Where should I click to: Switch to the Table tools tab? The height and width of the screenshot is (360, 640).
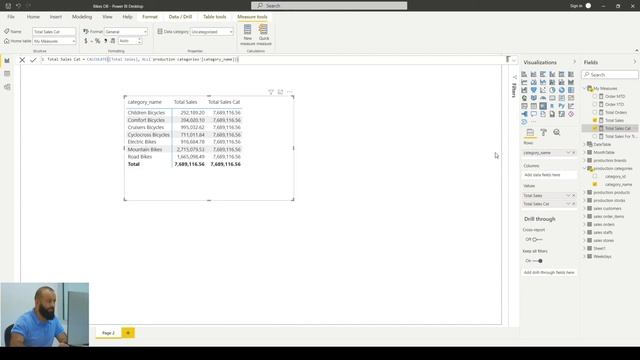point(215,17)
